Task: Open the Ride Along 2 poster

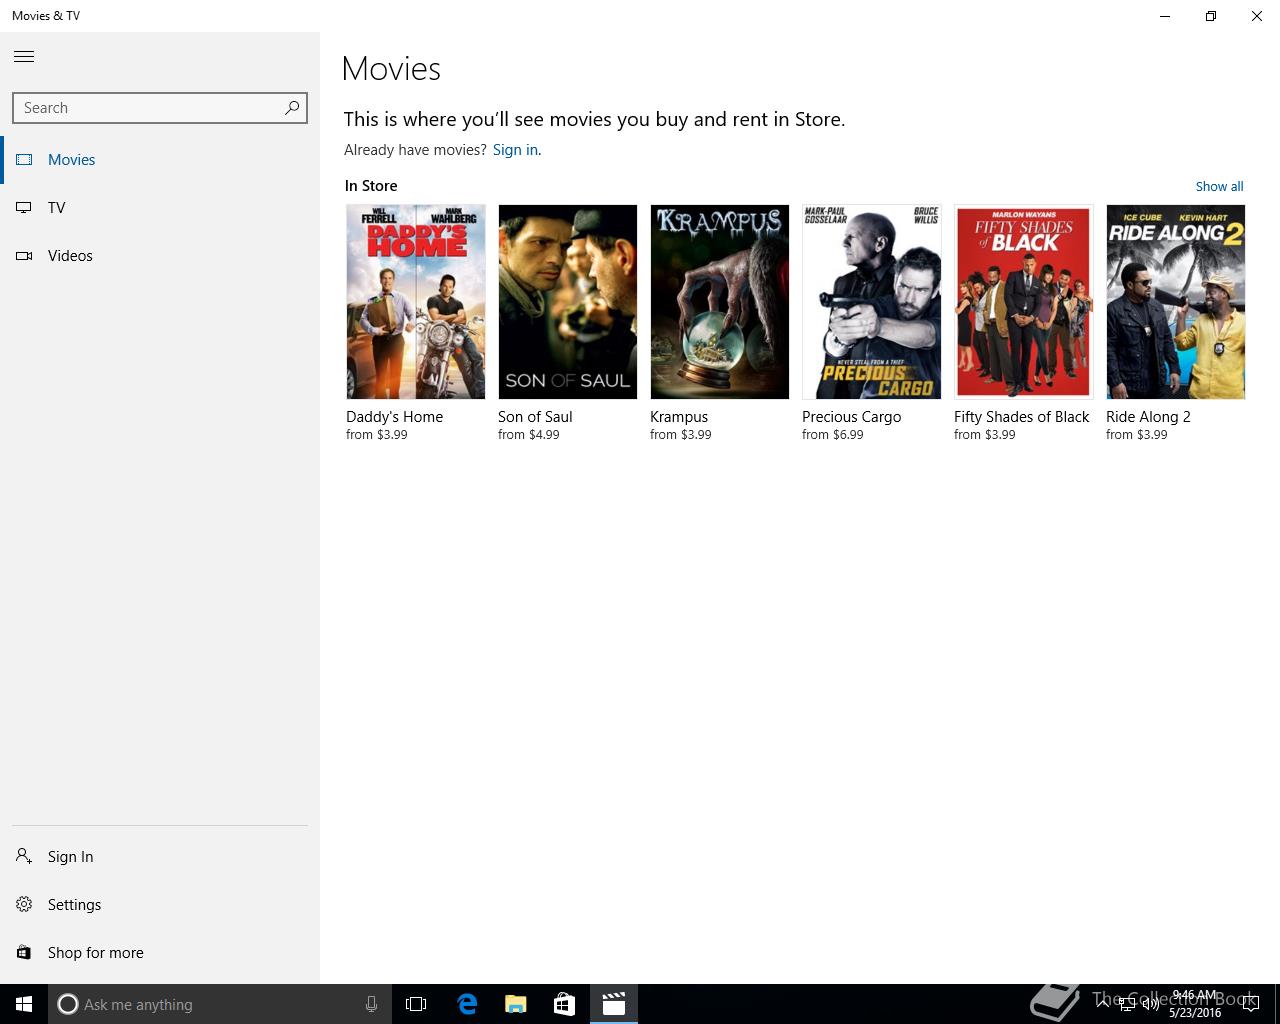Action: tap(1176, 302)
